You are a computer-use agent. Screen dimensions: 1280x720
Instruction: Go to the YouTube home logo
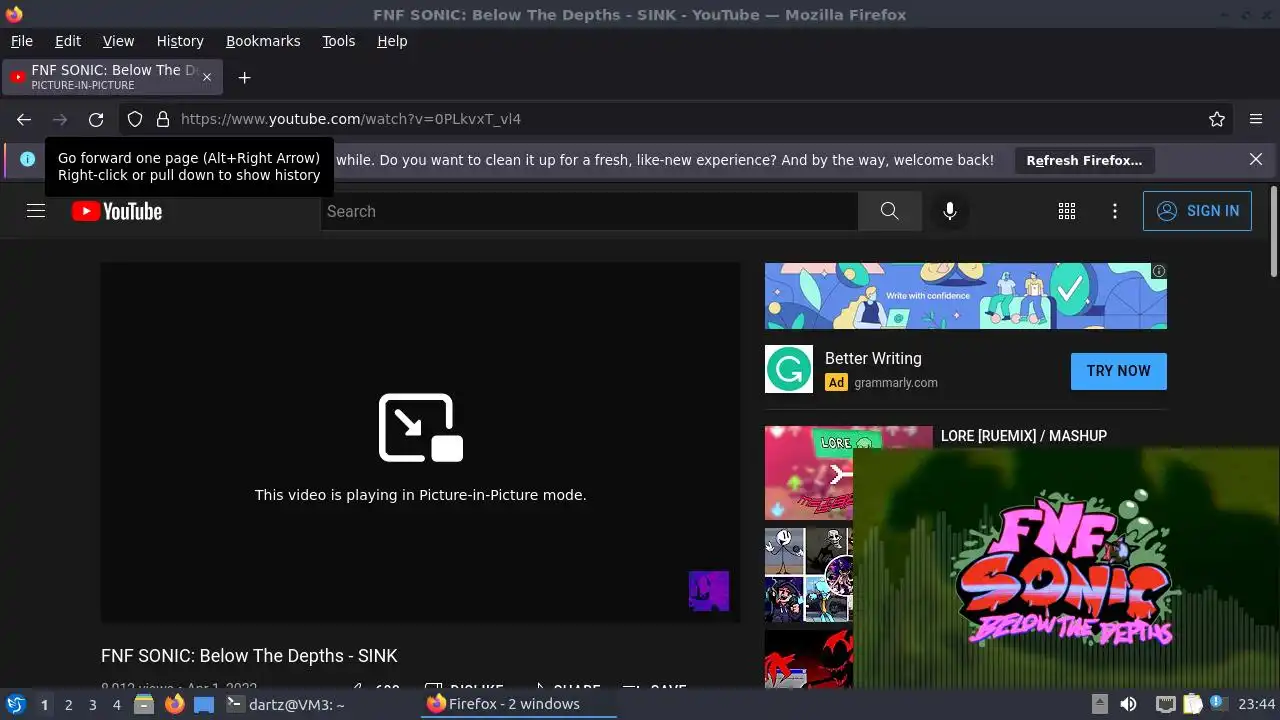coord(117,211)
